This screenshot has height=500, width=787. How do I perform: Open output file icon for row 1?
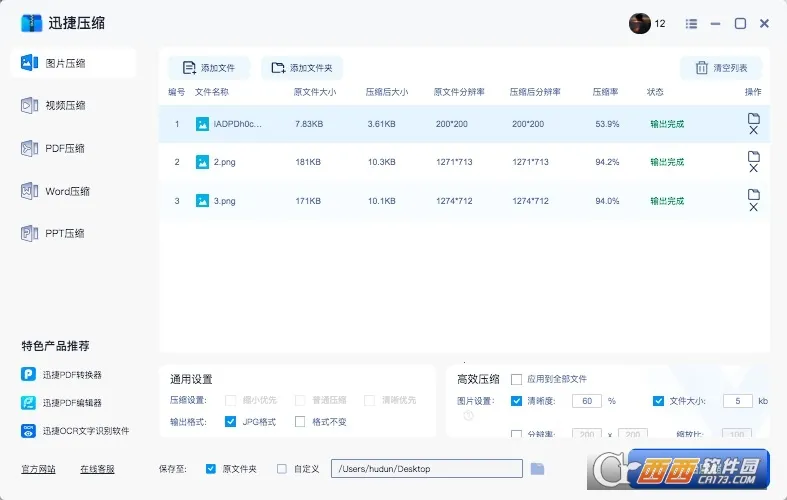point(753,118)
